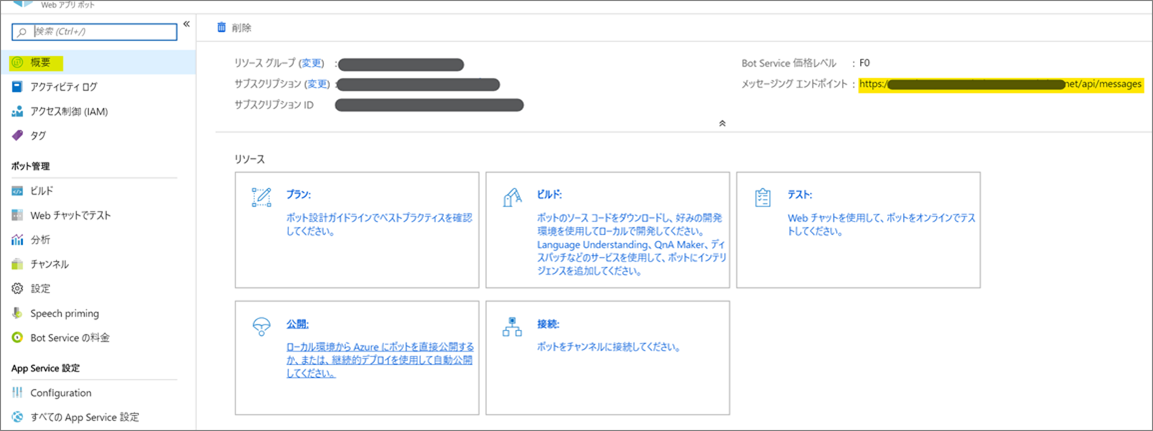Collapse the essentials section chevron
The width and height of the screenshot is (1153, 431).
(x=722, y=123)
